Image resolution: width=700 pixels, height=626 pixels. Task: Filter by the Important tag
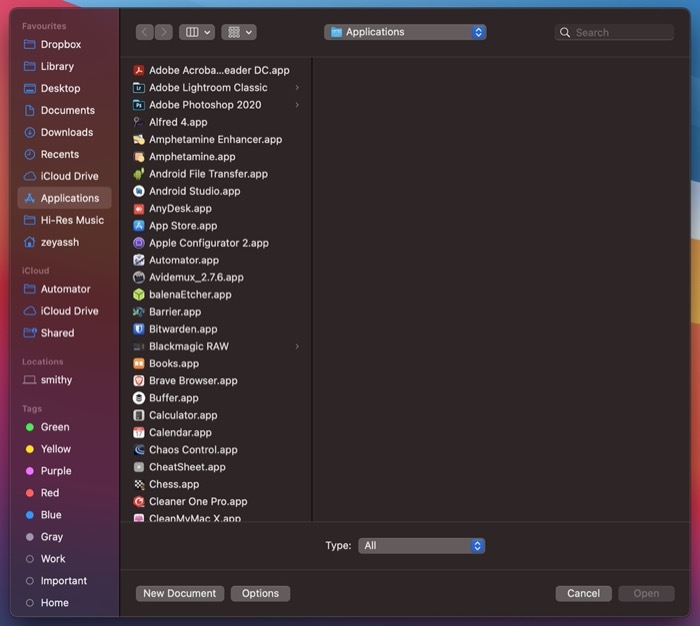[64, 581]
